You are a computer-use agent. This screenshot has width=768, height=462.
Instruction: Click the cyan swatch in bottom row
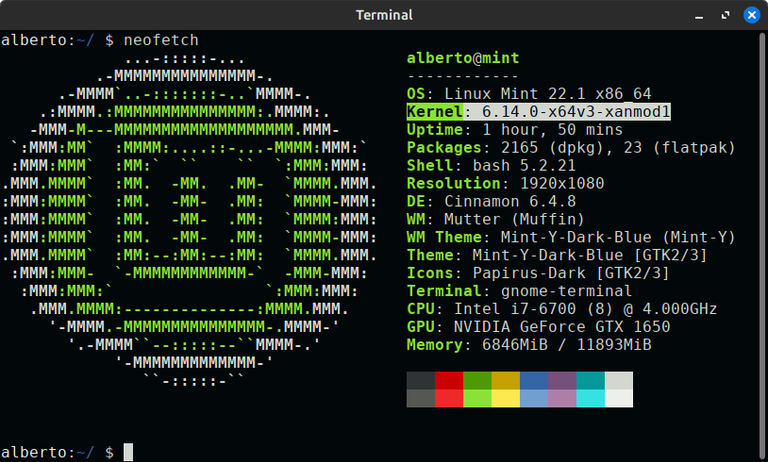[x=591, y=398]
